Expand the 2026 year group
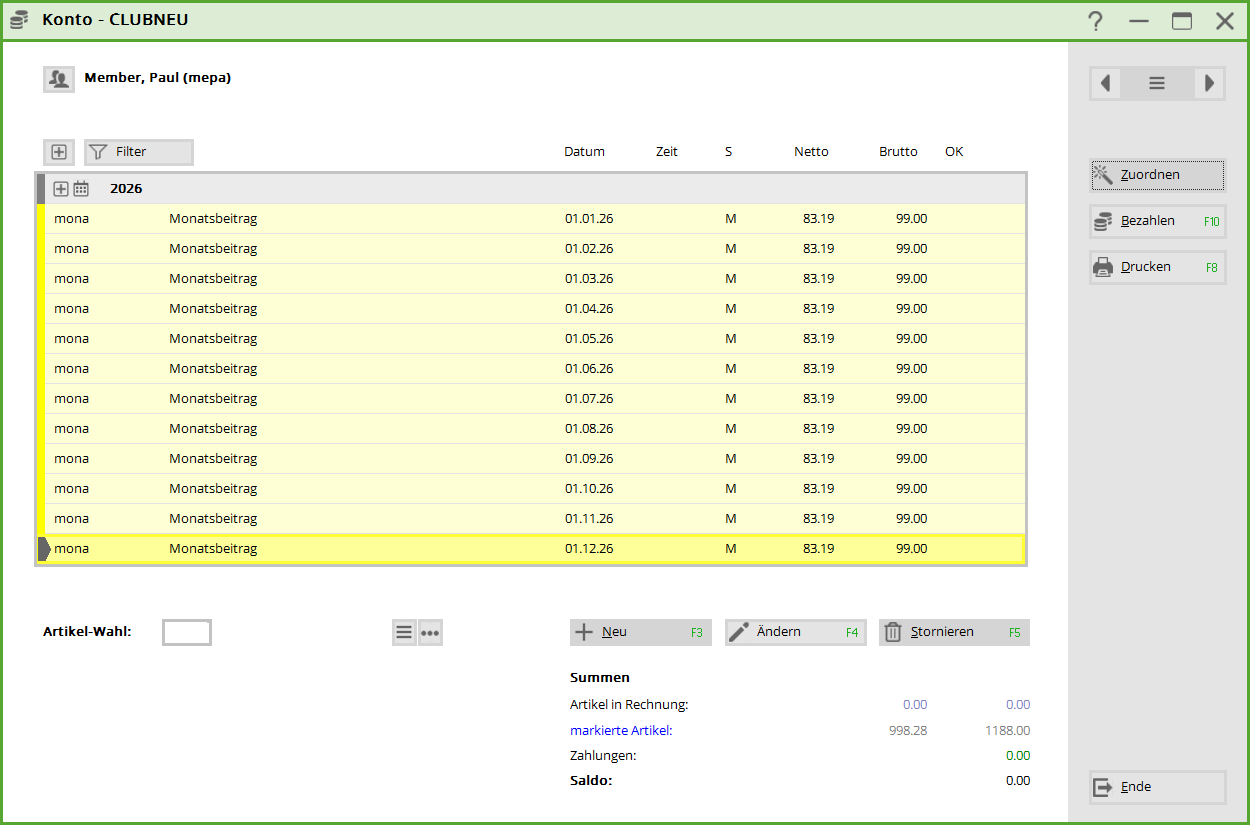This screenshot has width=1250, height=825. coord(61,189)
